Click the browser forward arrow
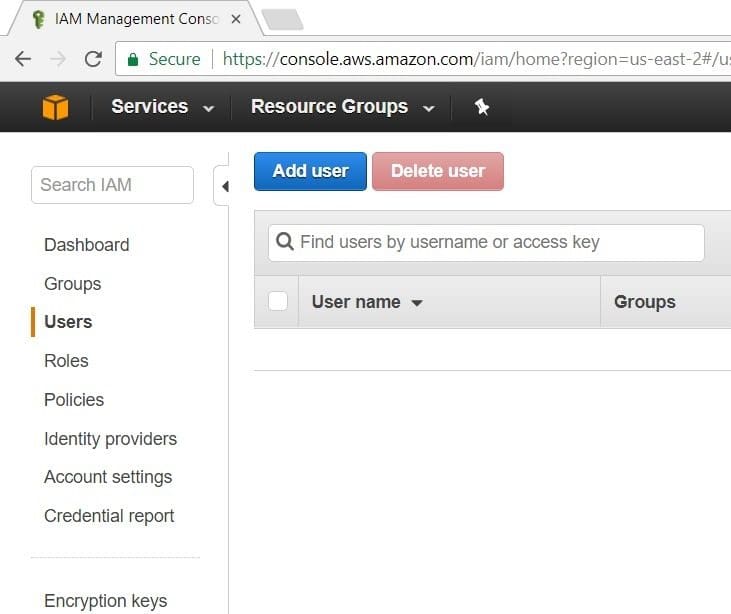Screen dimensions: 731x614 tap(58, 59)
